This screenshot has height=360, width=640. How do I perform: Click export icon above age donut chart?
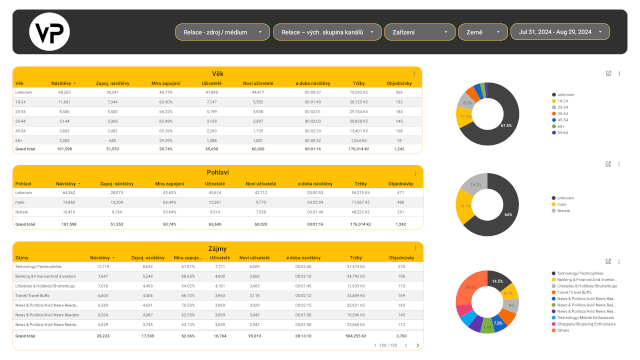point(608,73)
